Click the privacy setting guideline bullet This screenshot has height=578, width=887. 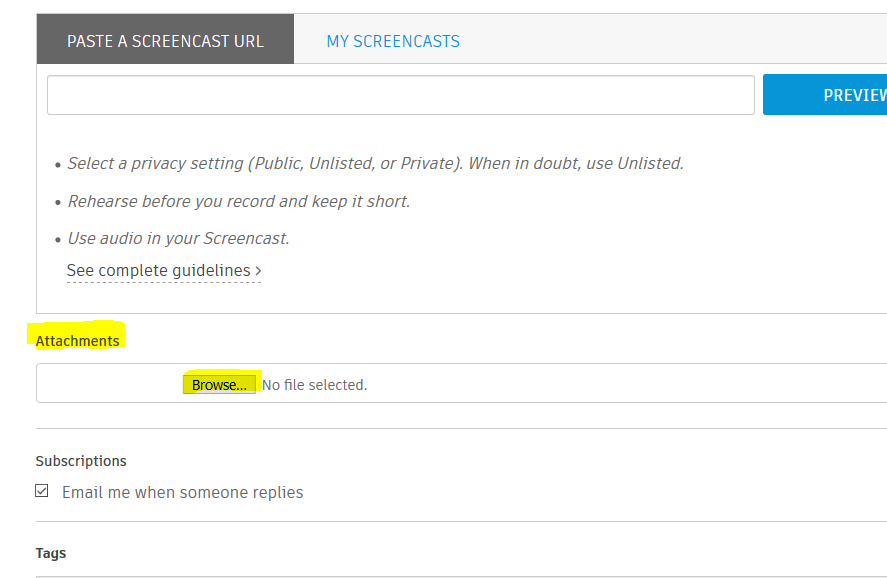coord(375,163)
